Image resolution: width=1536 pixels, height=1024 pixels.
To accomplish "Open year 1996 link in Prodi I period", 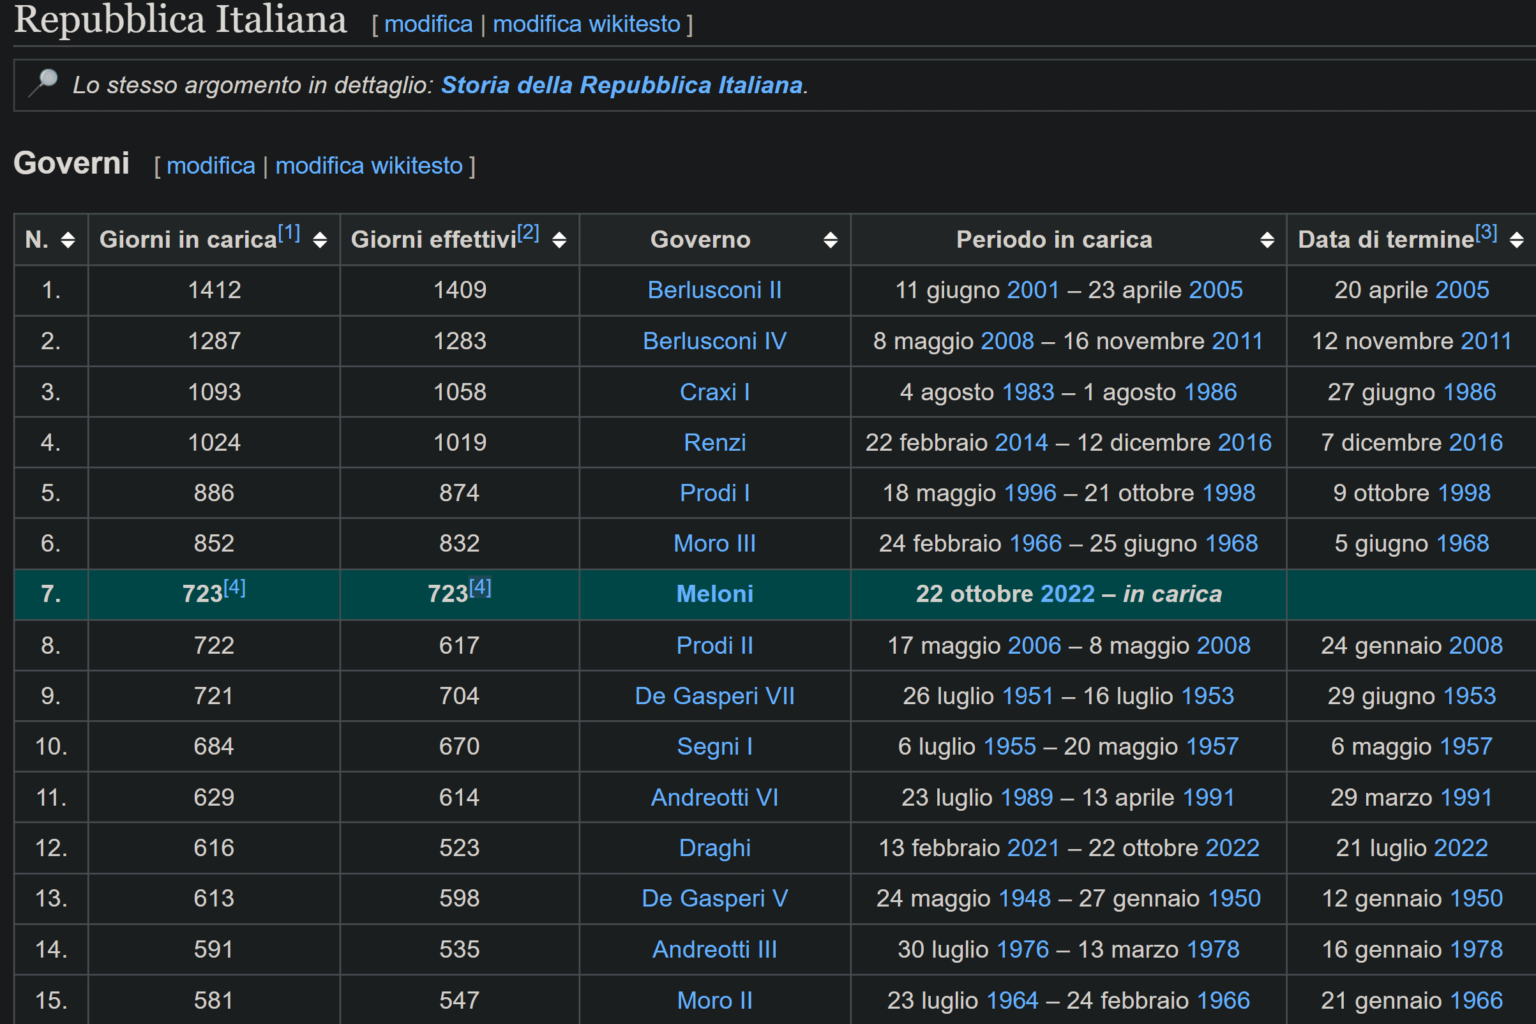I will click(1030, 493).
